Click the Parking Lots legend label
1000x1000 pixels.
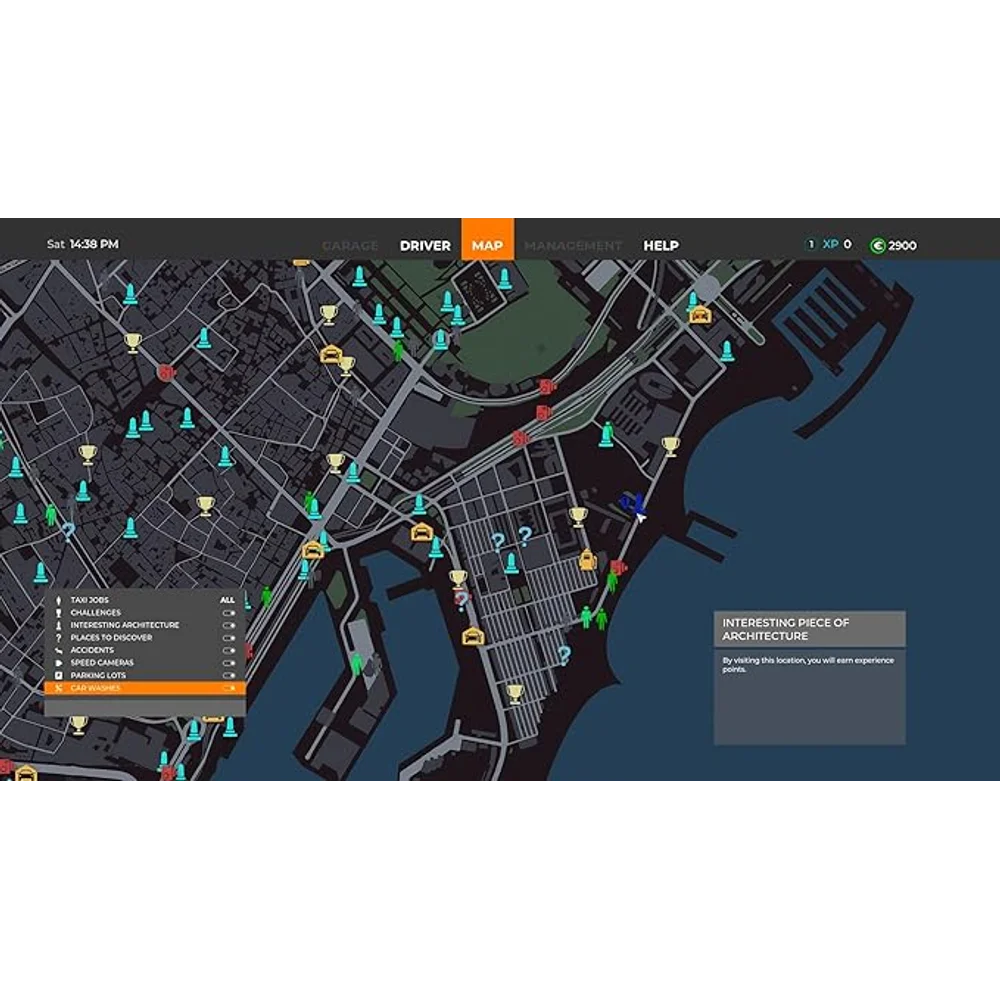(98, 675)
